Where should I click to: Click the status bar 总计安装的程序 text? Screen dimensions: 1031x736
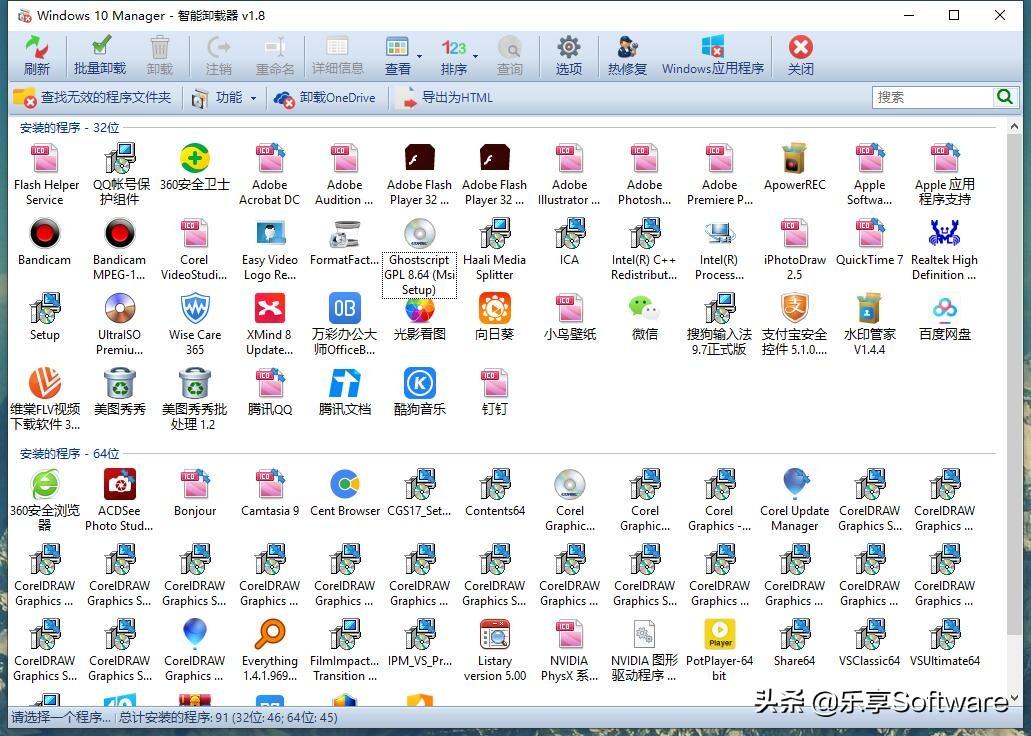coord(229,718)
